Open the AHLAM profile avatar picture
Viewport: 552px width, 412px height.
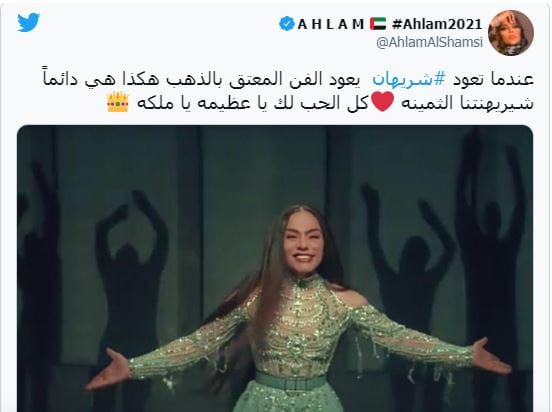point(511,33)
